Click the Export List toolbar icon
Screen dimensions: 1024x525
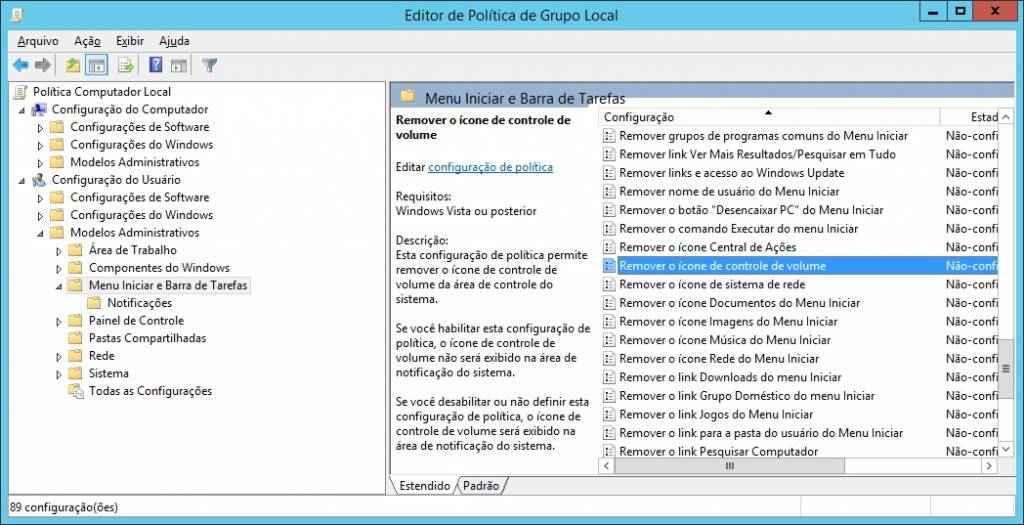(126, 65)
